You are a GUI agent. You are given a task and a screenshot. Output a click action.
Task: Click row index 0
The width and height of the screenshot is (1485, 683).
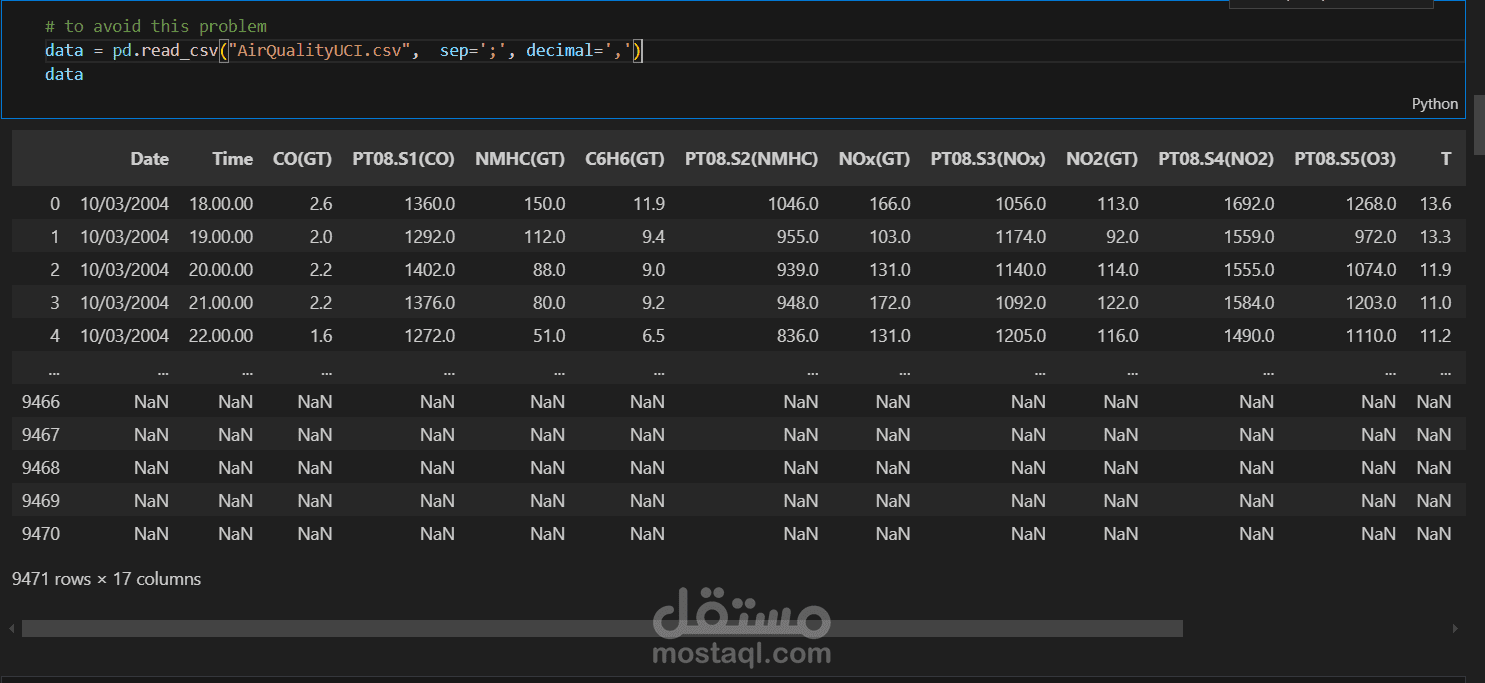pyautogui.click(x=55, y=204)
